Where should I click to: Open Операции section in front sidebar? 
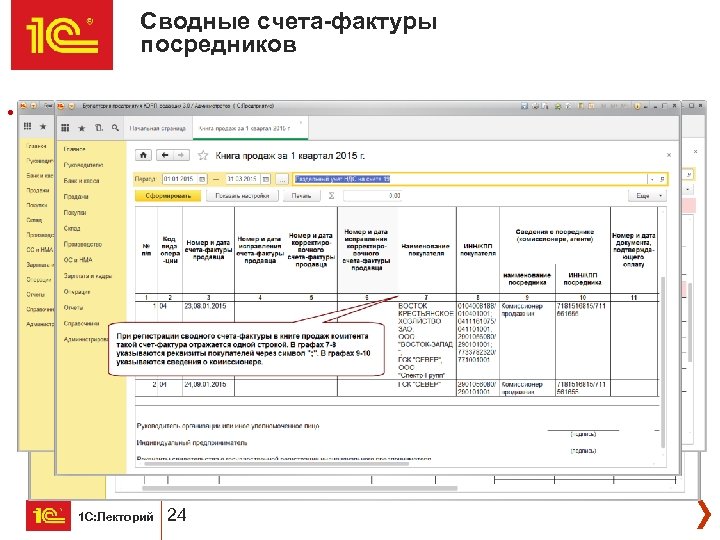point(77,292)
